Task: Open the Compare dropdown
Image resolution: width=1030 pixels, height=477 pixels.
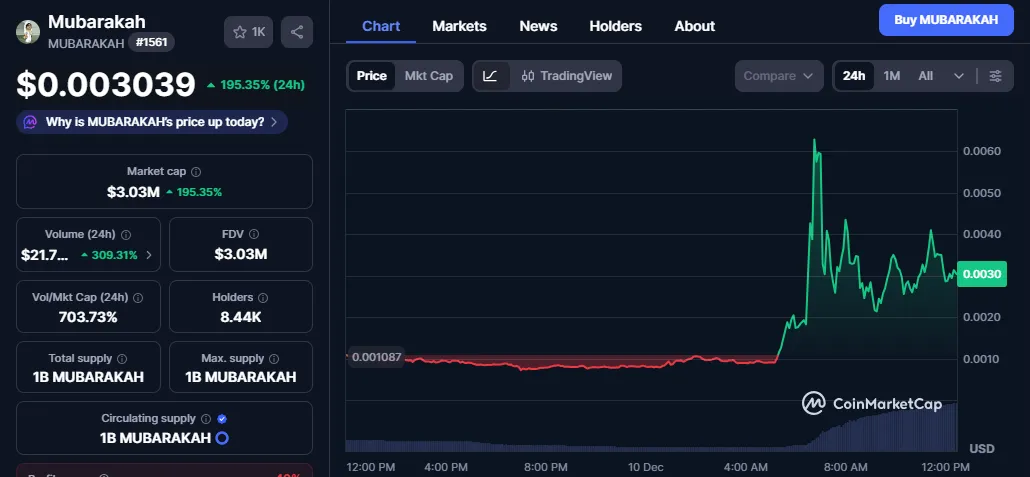Action: click(779, 76)
